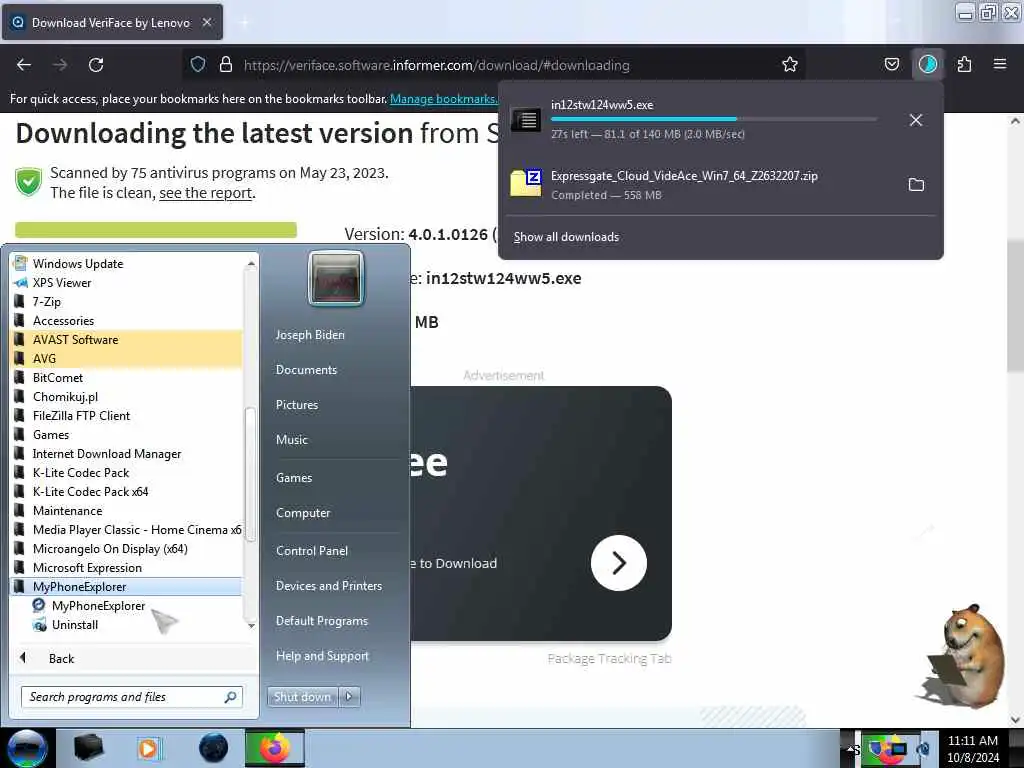Open XPS Viewer from program list
The width and height of the screenshot is (1024, 768).
tap(62, 282)
